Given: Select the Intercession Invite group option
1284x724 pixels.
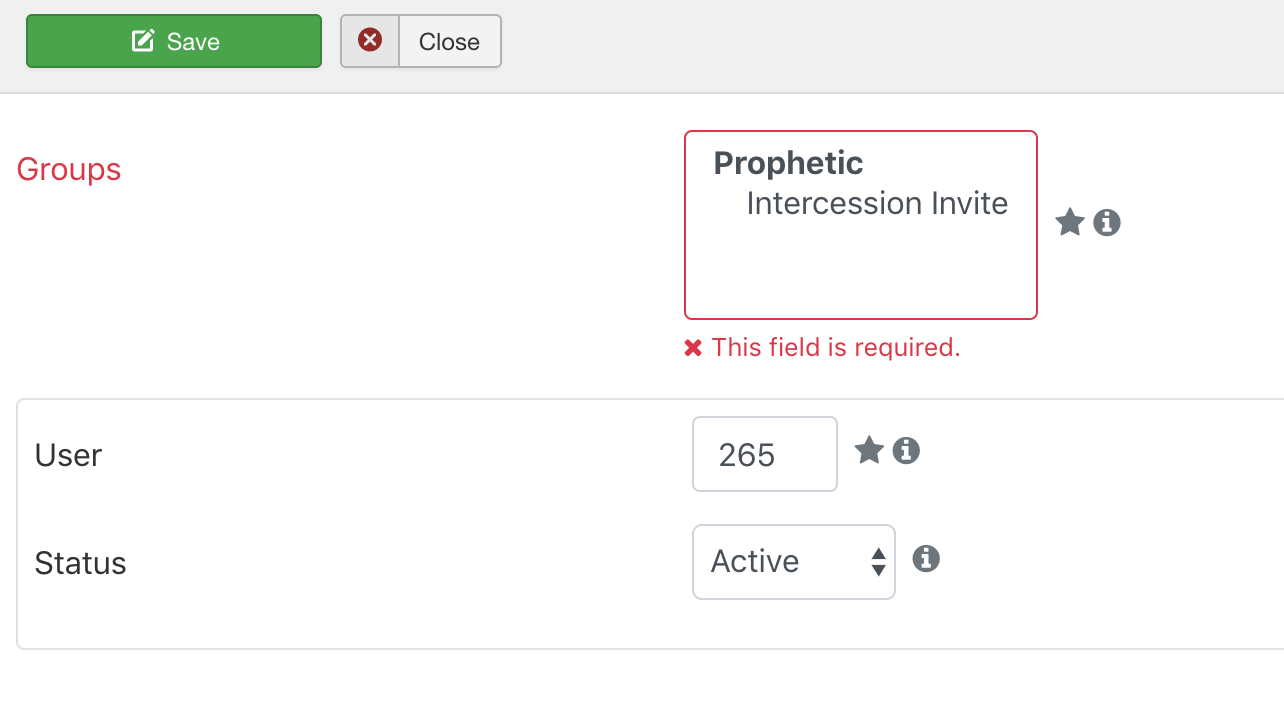Looking at the screenshot, I should coord(877,203).
